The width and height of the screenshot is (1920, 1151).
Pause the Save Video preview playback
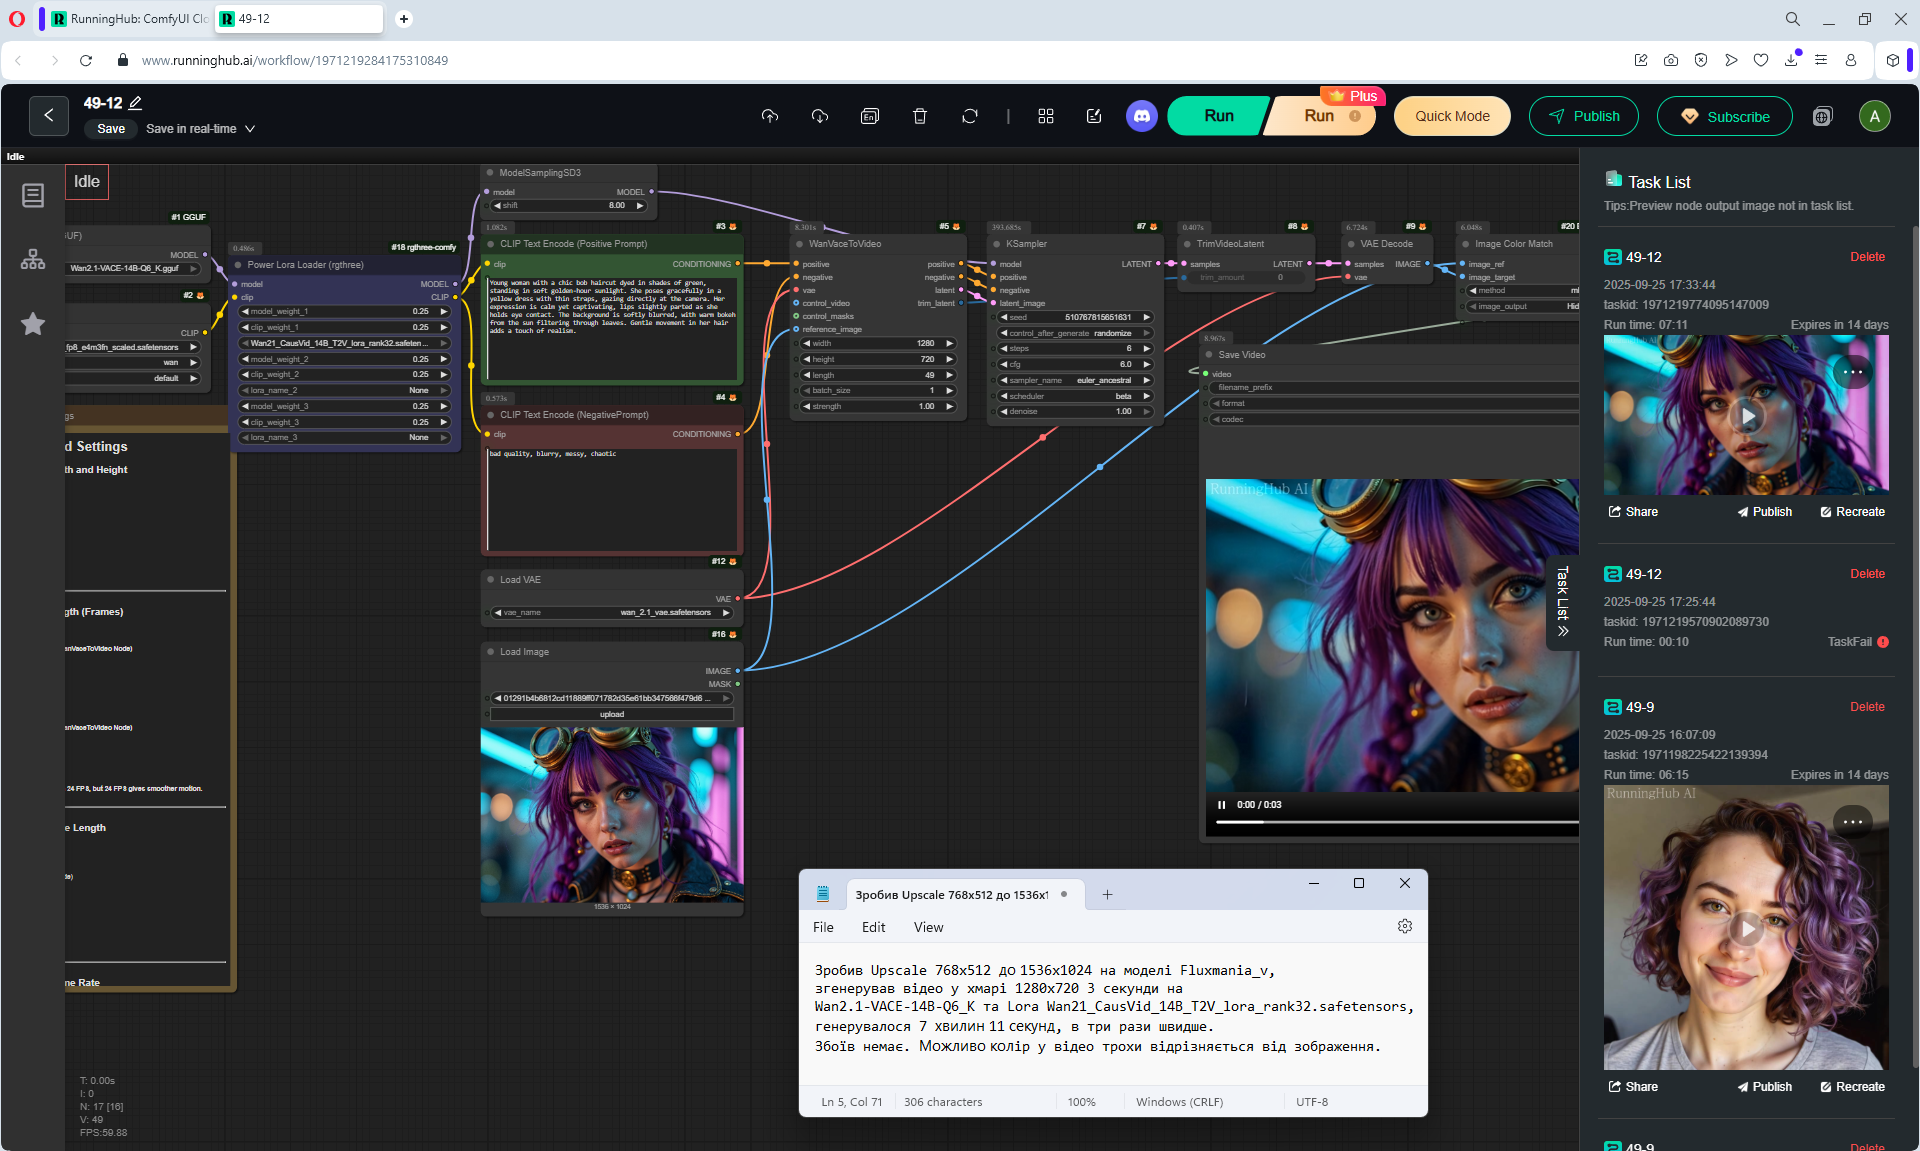1221,805
